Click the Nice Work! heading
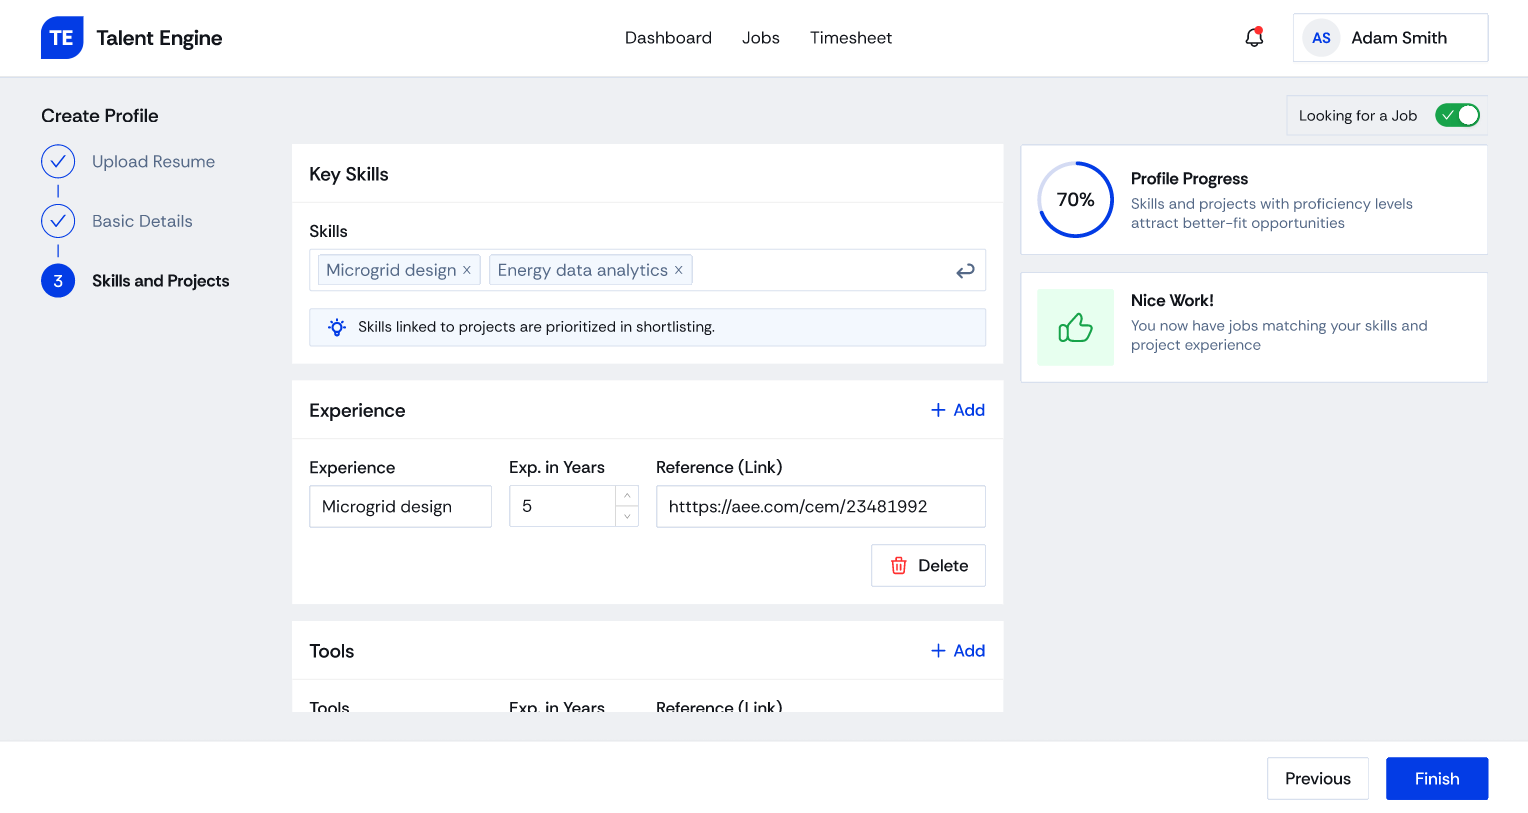 click(1172, 300)
